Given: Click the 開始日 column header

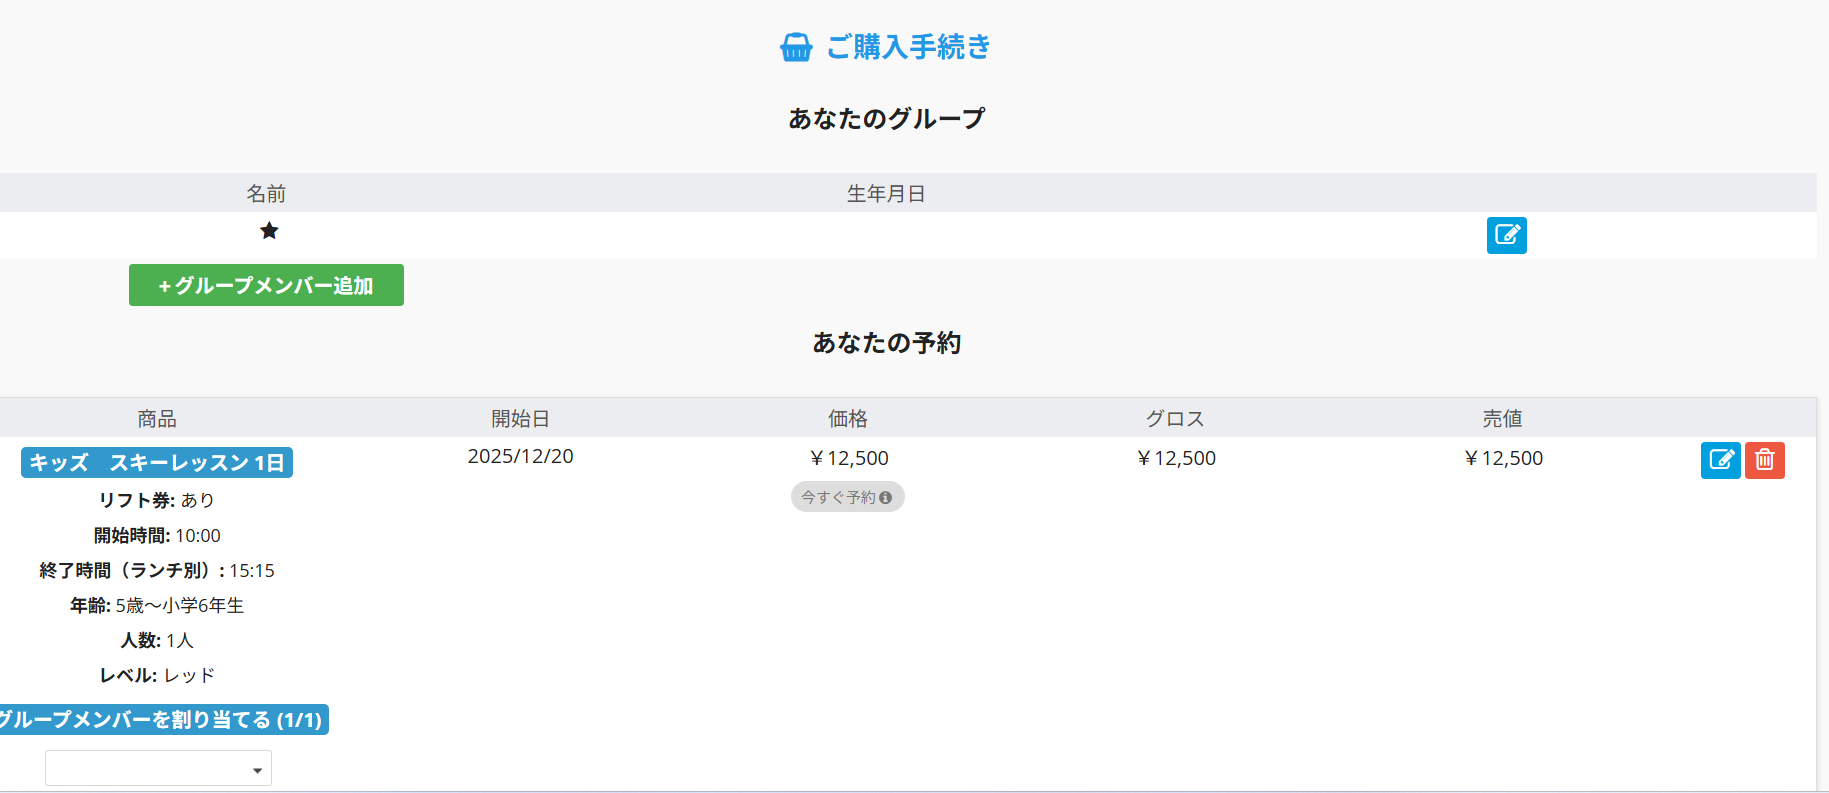Looking at the screenshot, I should (x=520, y=418).
